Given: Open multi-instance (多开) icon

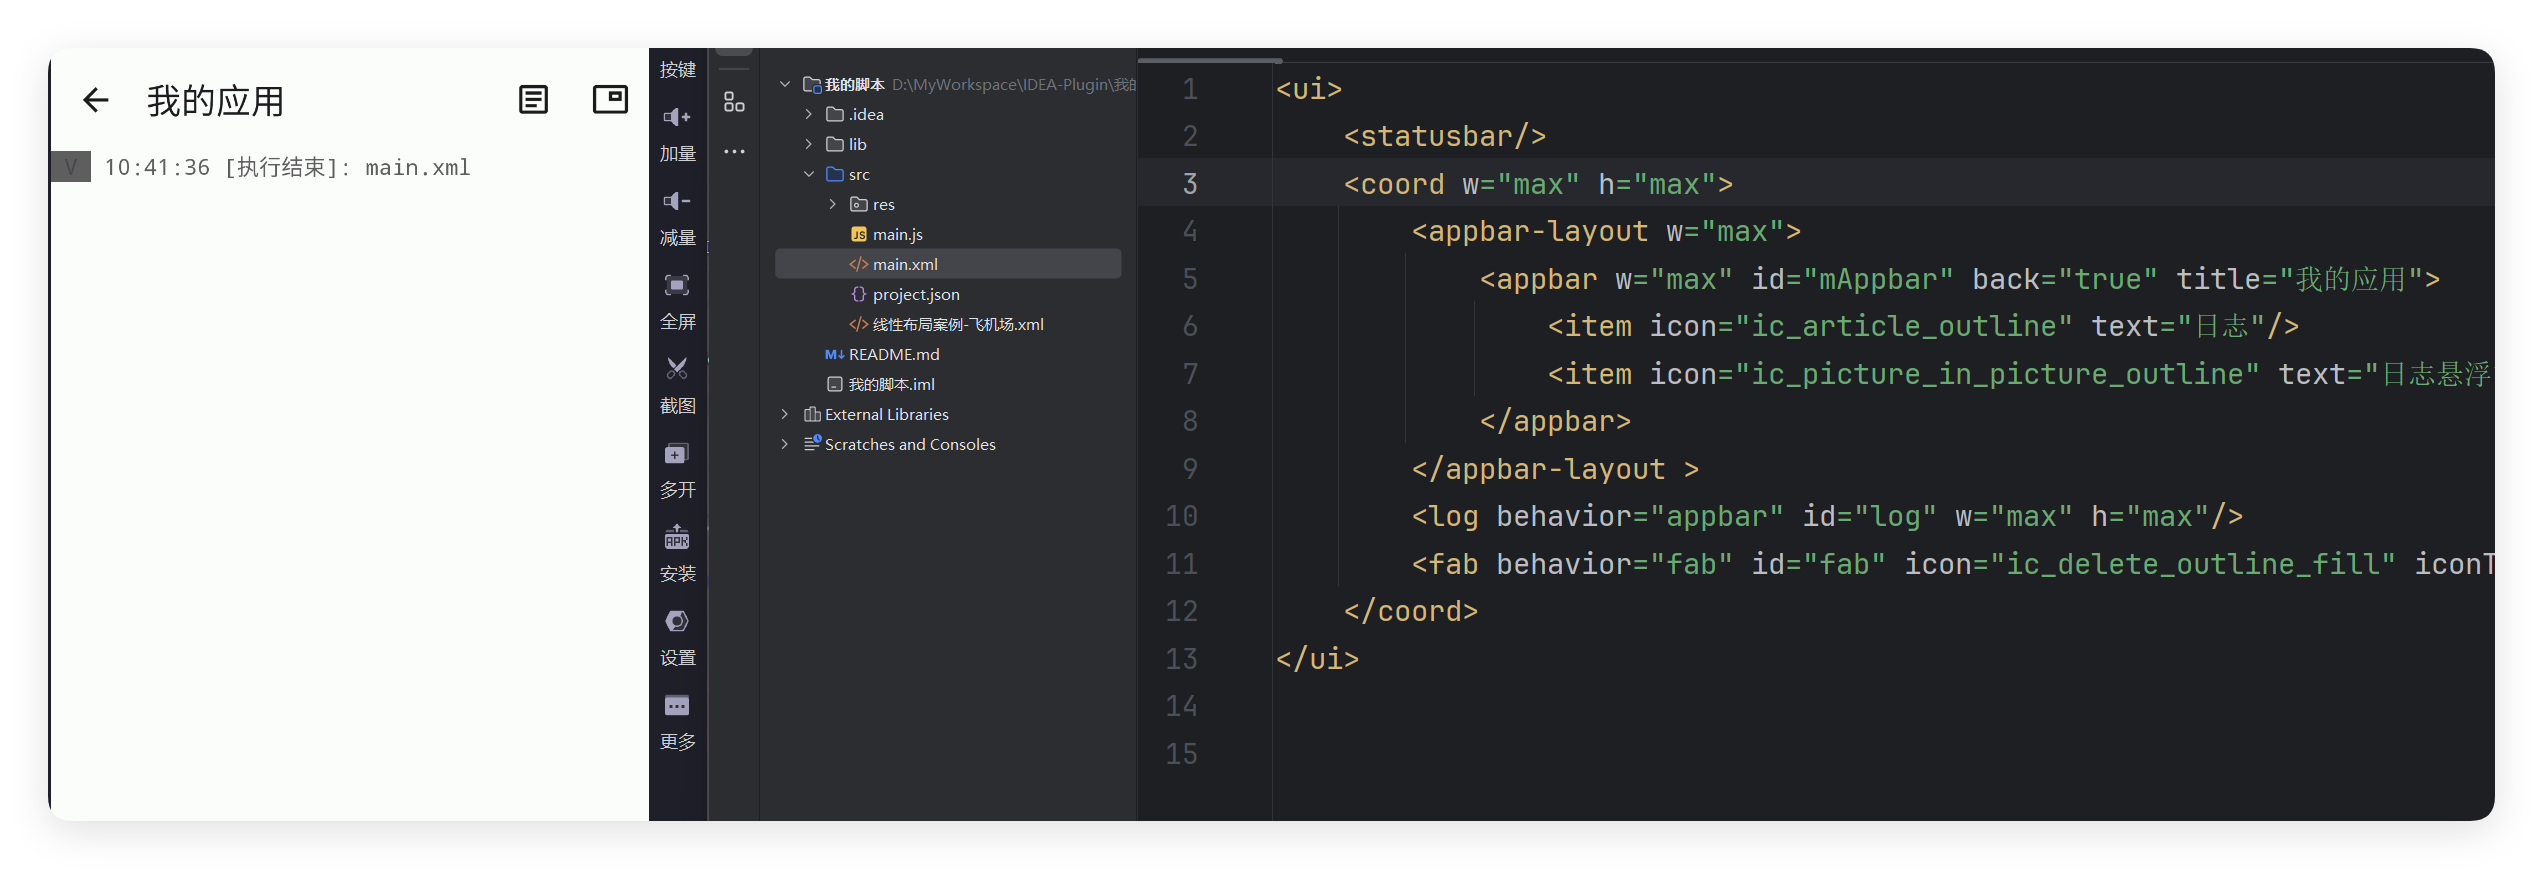Looking at the screenshot, I should tap(677, 455).
